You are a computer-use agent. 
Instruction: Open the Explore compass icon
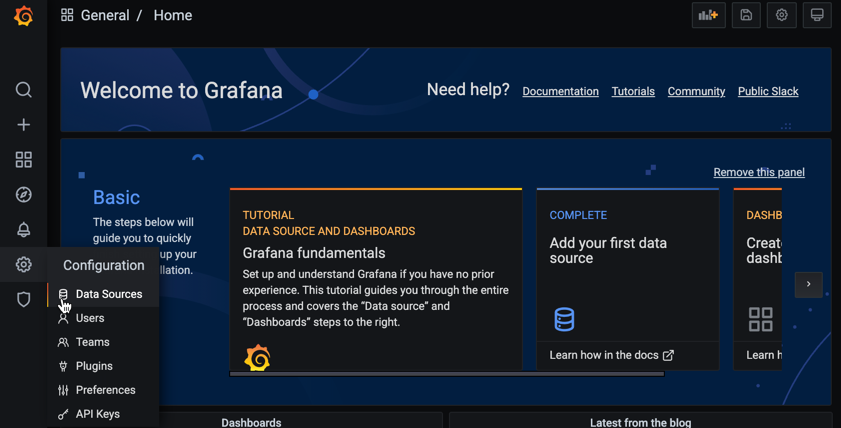coord(24,195)
